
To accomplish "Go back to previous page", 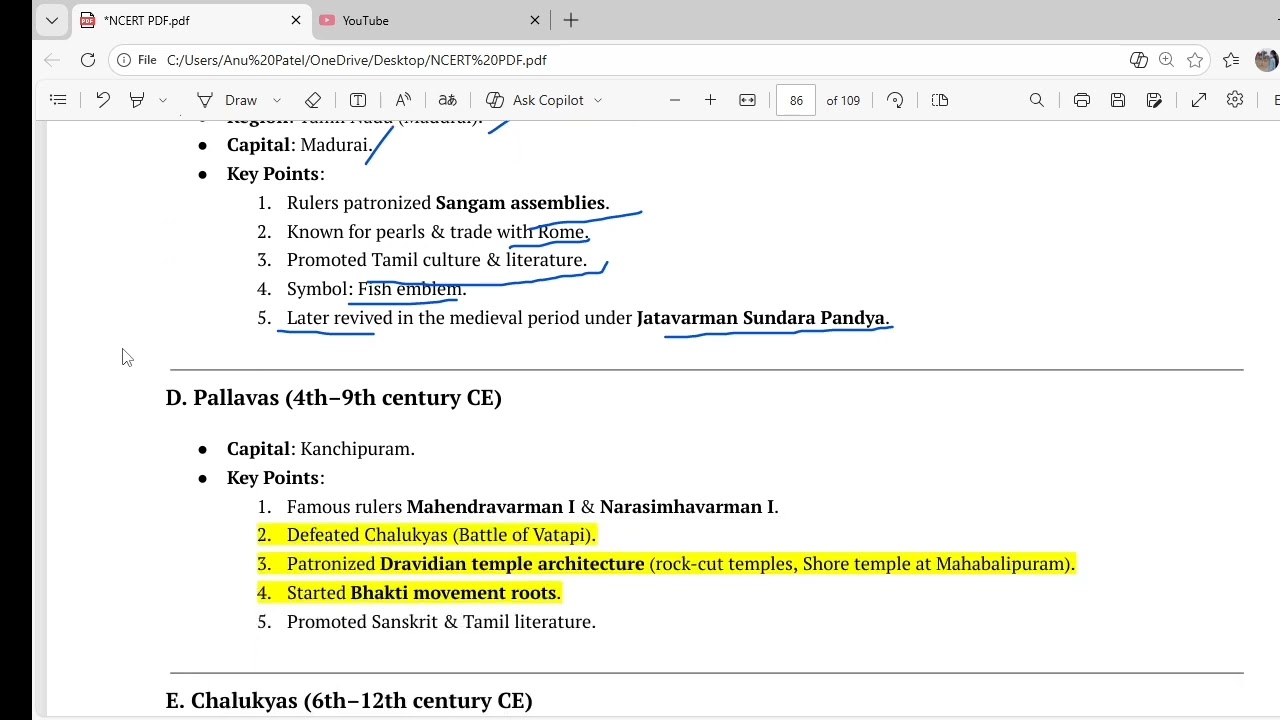I will (x=52, y=60).
